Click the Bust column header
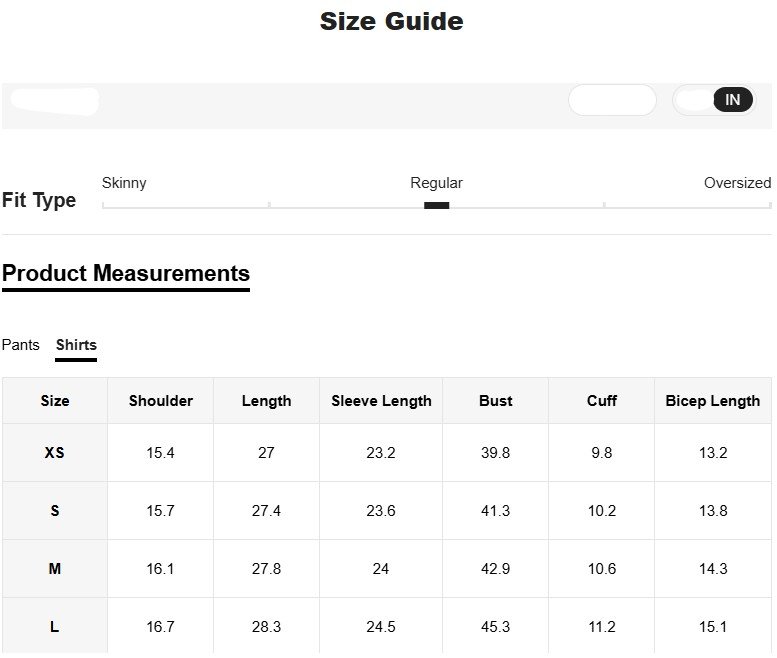The image size is (777, 658). (495, 401)
